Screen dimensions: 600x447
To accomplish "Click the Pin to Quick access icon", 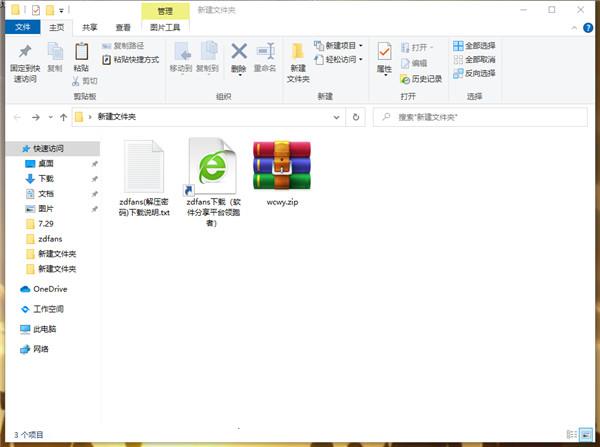I will point(25,51).
